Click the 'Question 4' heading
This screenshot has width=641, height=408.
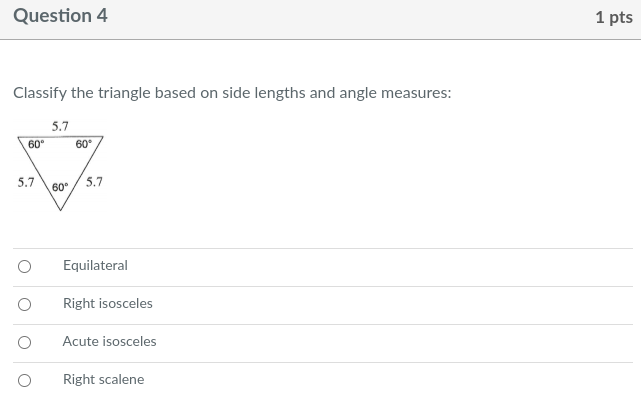pos(61,16)
